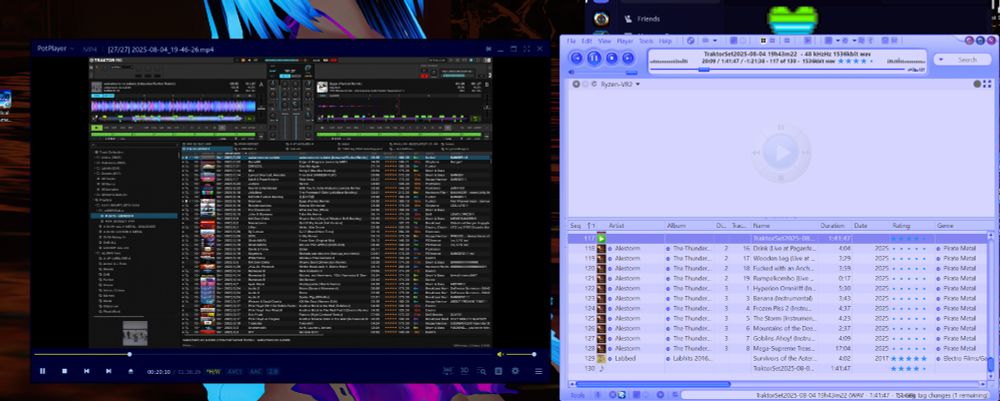Open the Player menu in music player
The width and height of the screenshot is (1000, 401).
(625, 41)
